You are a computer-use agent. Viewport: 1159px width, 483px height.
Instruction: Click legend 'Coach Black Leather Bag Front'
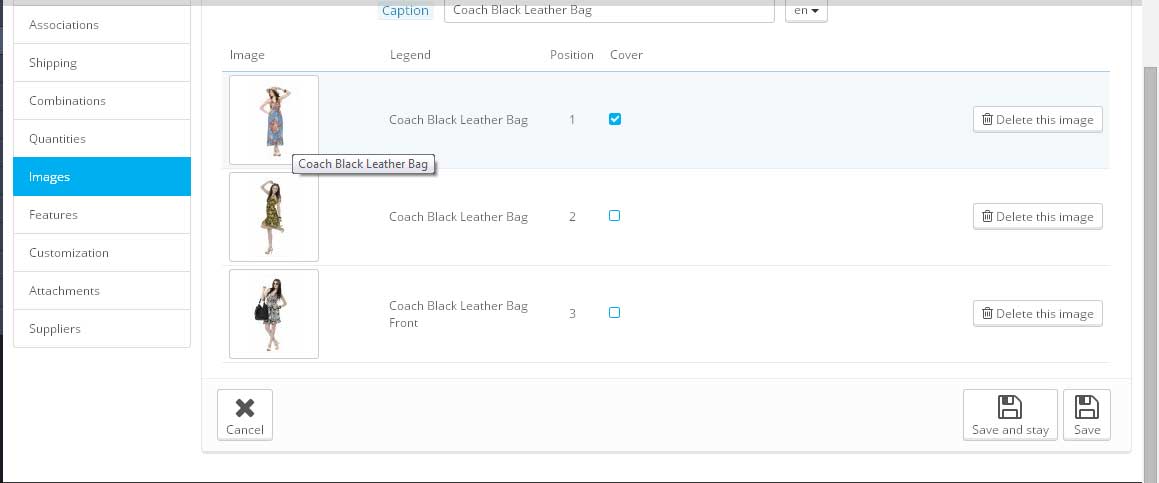[x=458, y=314]
